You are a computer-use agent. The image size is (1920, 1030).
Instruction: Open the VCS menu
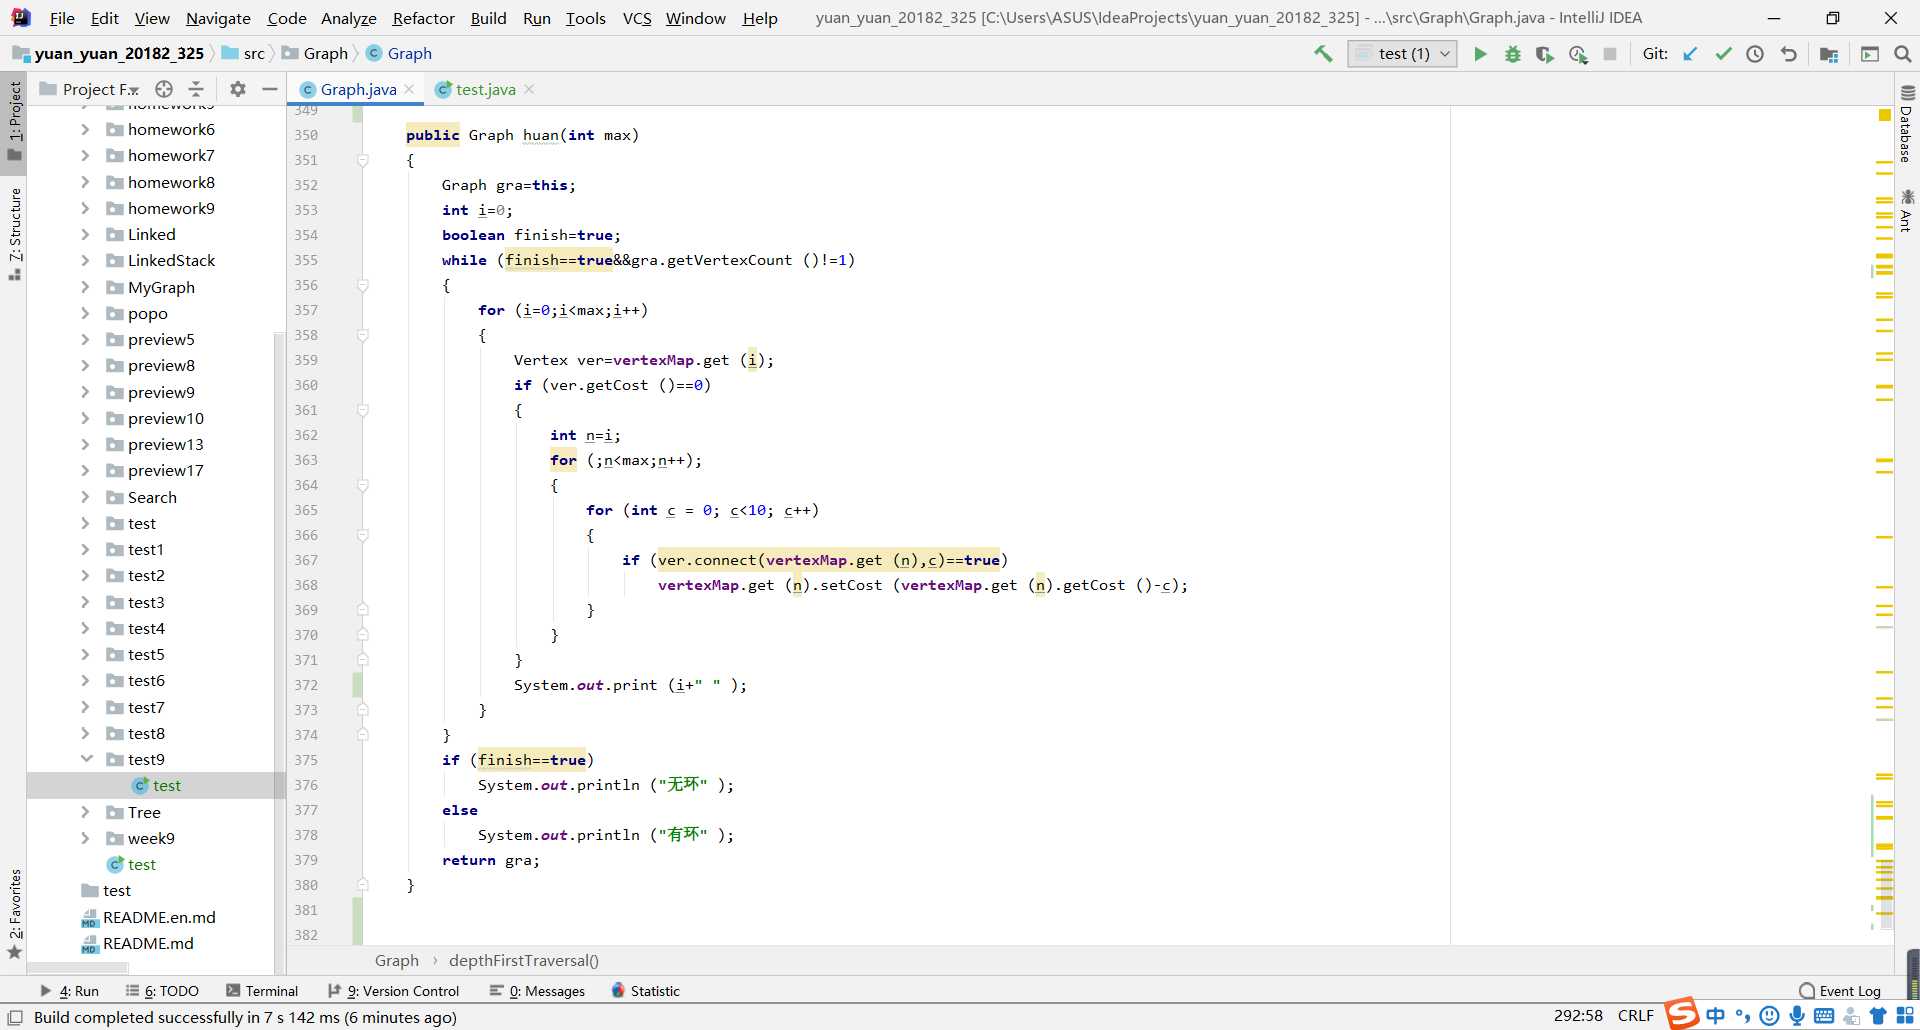[x=637, y=18]
